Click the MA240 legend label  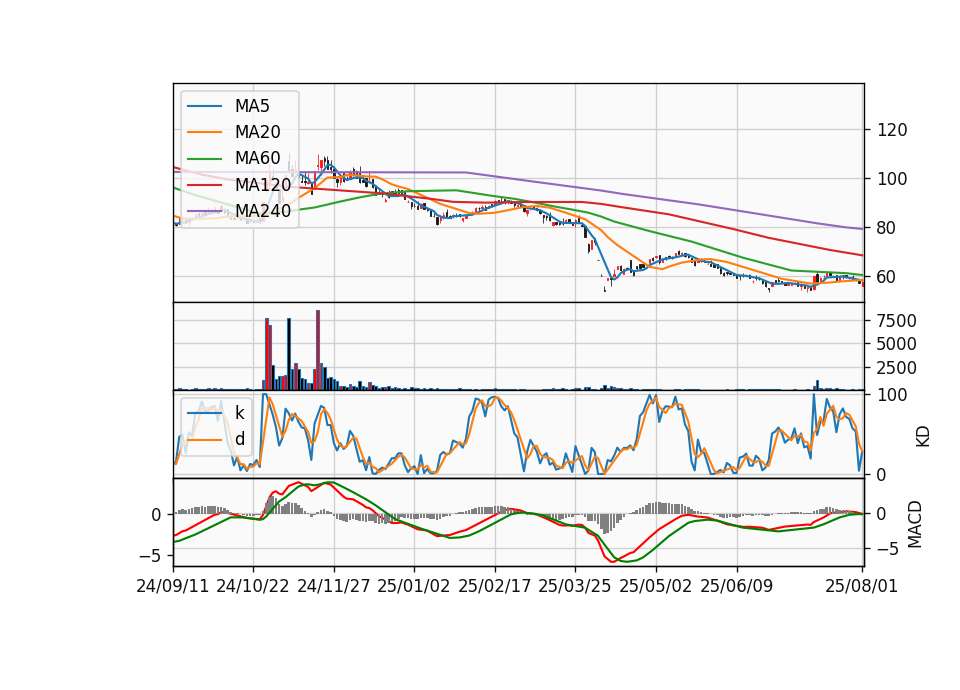point(263,211)
